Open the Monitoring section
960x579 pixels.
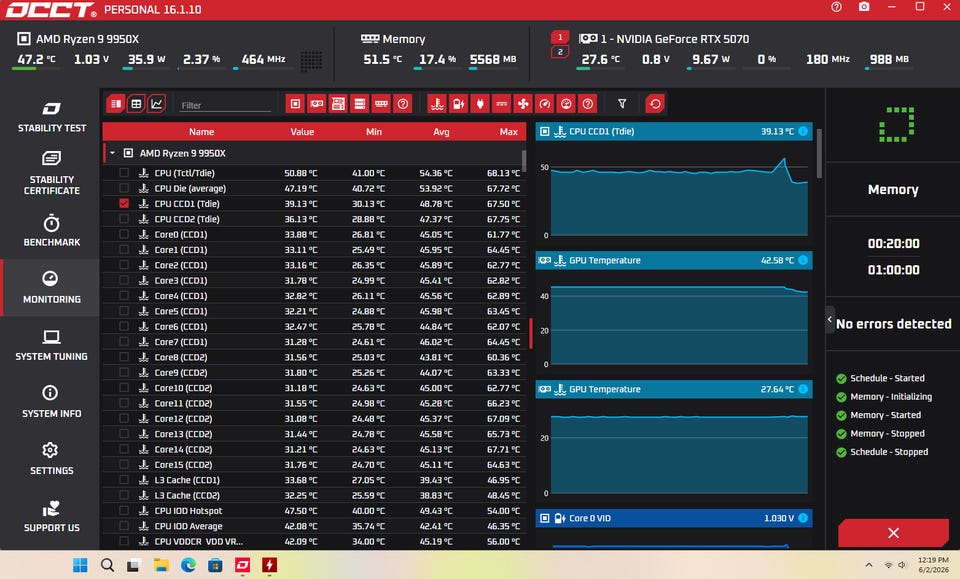(x=51, y=288)
